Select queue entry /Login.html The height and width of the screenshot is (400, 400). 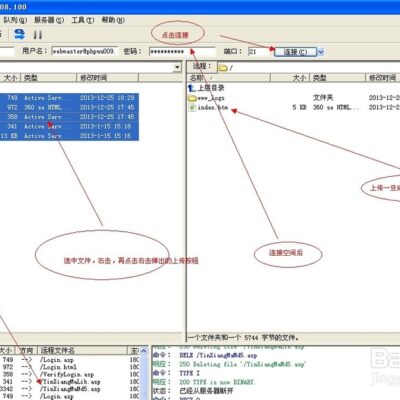coord(58,367)
